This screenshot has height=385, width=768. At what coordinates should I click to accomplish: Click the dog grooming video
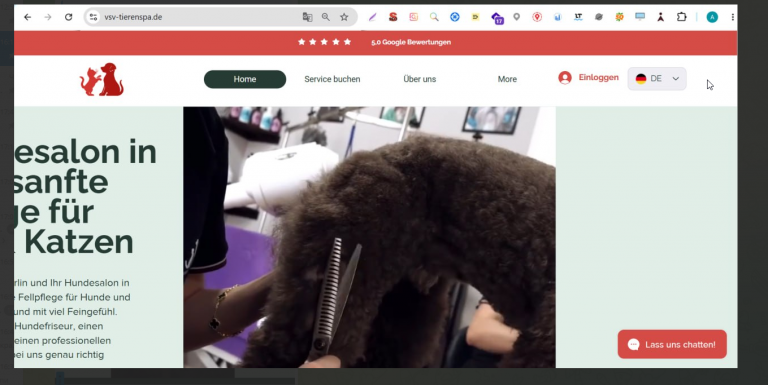[x=369, y=237]
